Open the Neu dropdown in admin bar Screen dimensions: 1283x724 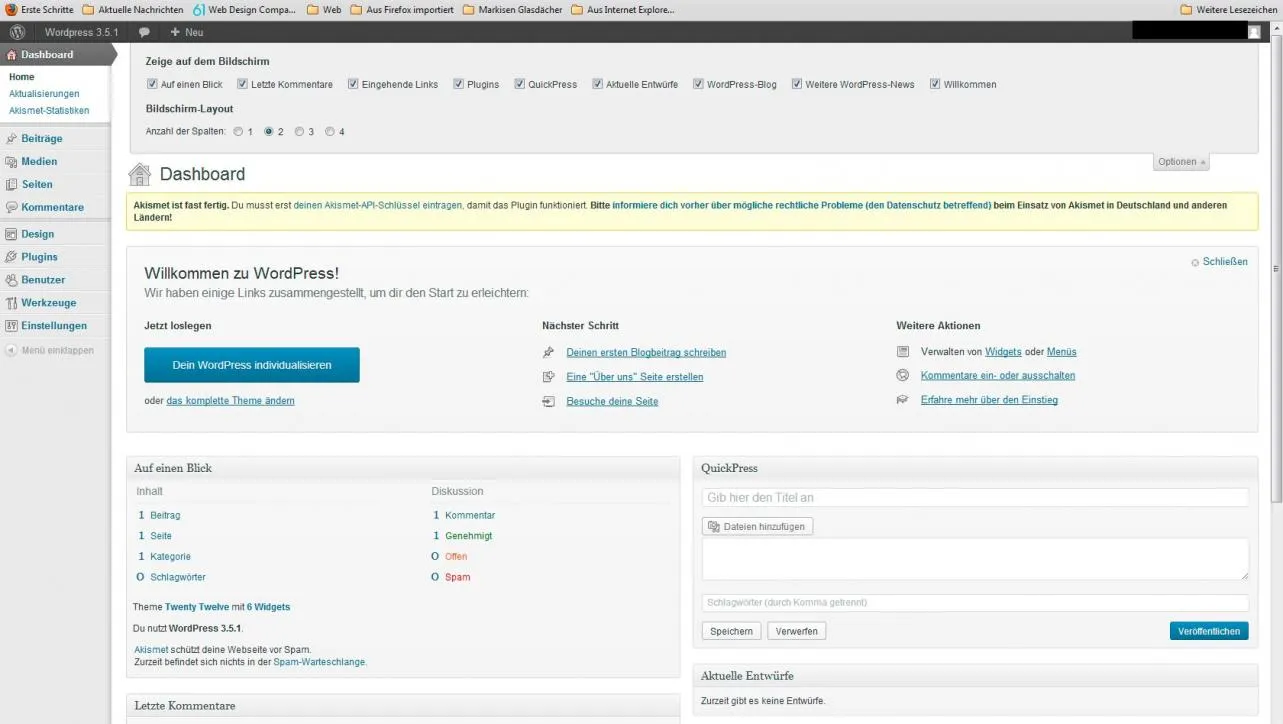click(187, 32)
